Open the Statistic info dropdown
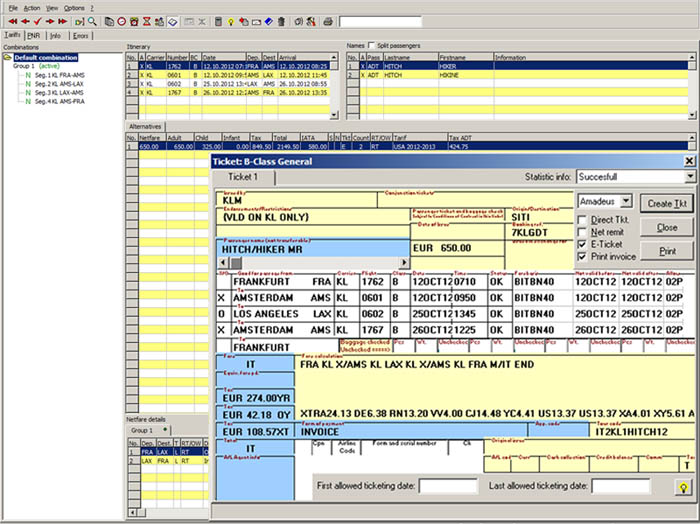 click(689, 177)
